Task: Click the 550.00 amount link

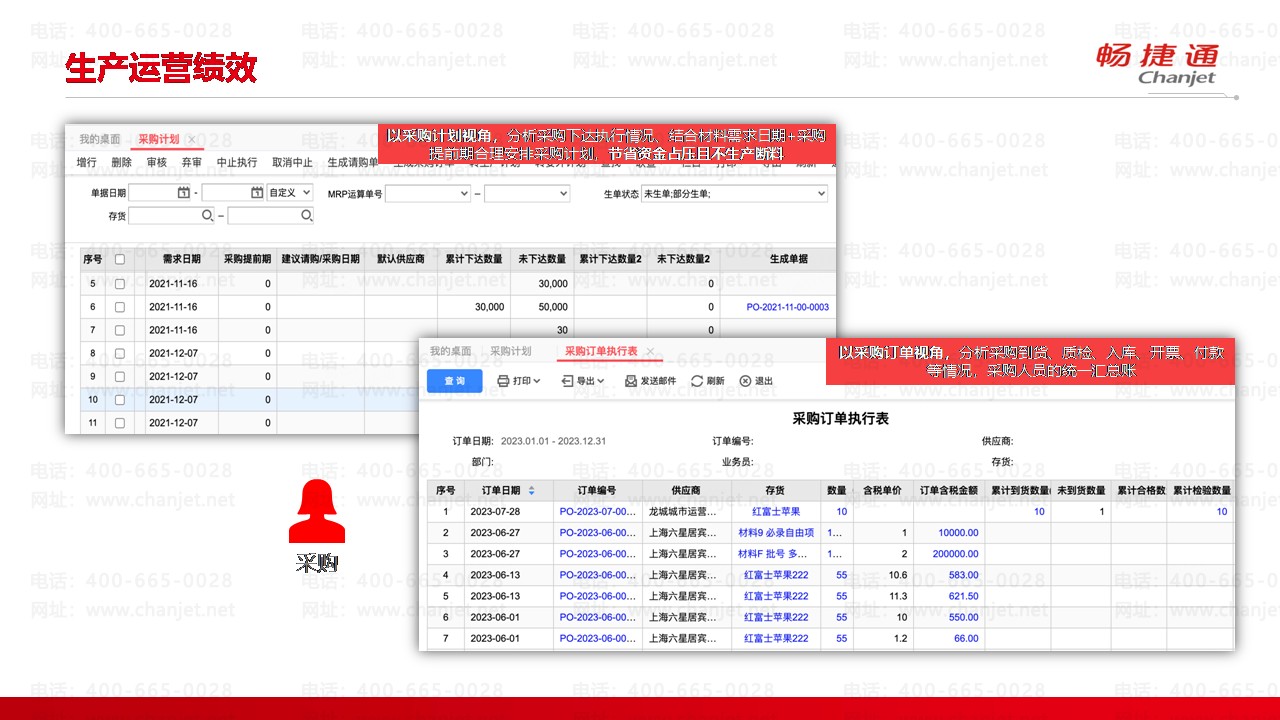Action: tap(964, 617)
